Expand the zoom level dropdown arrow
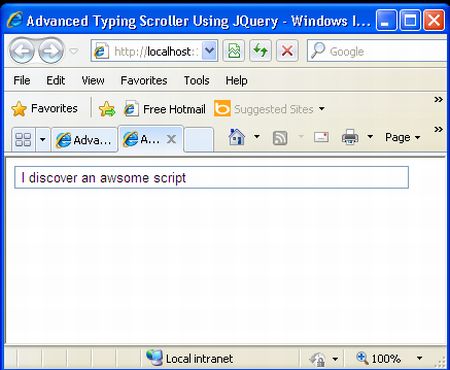450x370 pixels. [420, 358]
